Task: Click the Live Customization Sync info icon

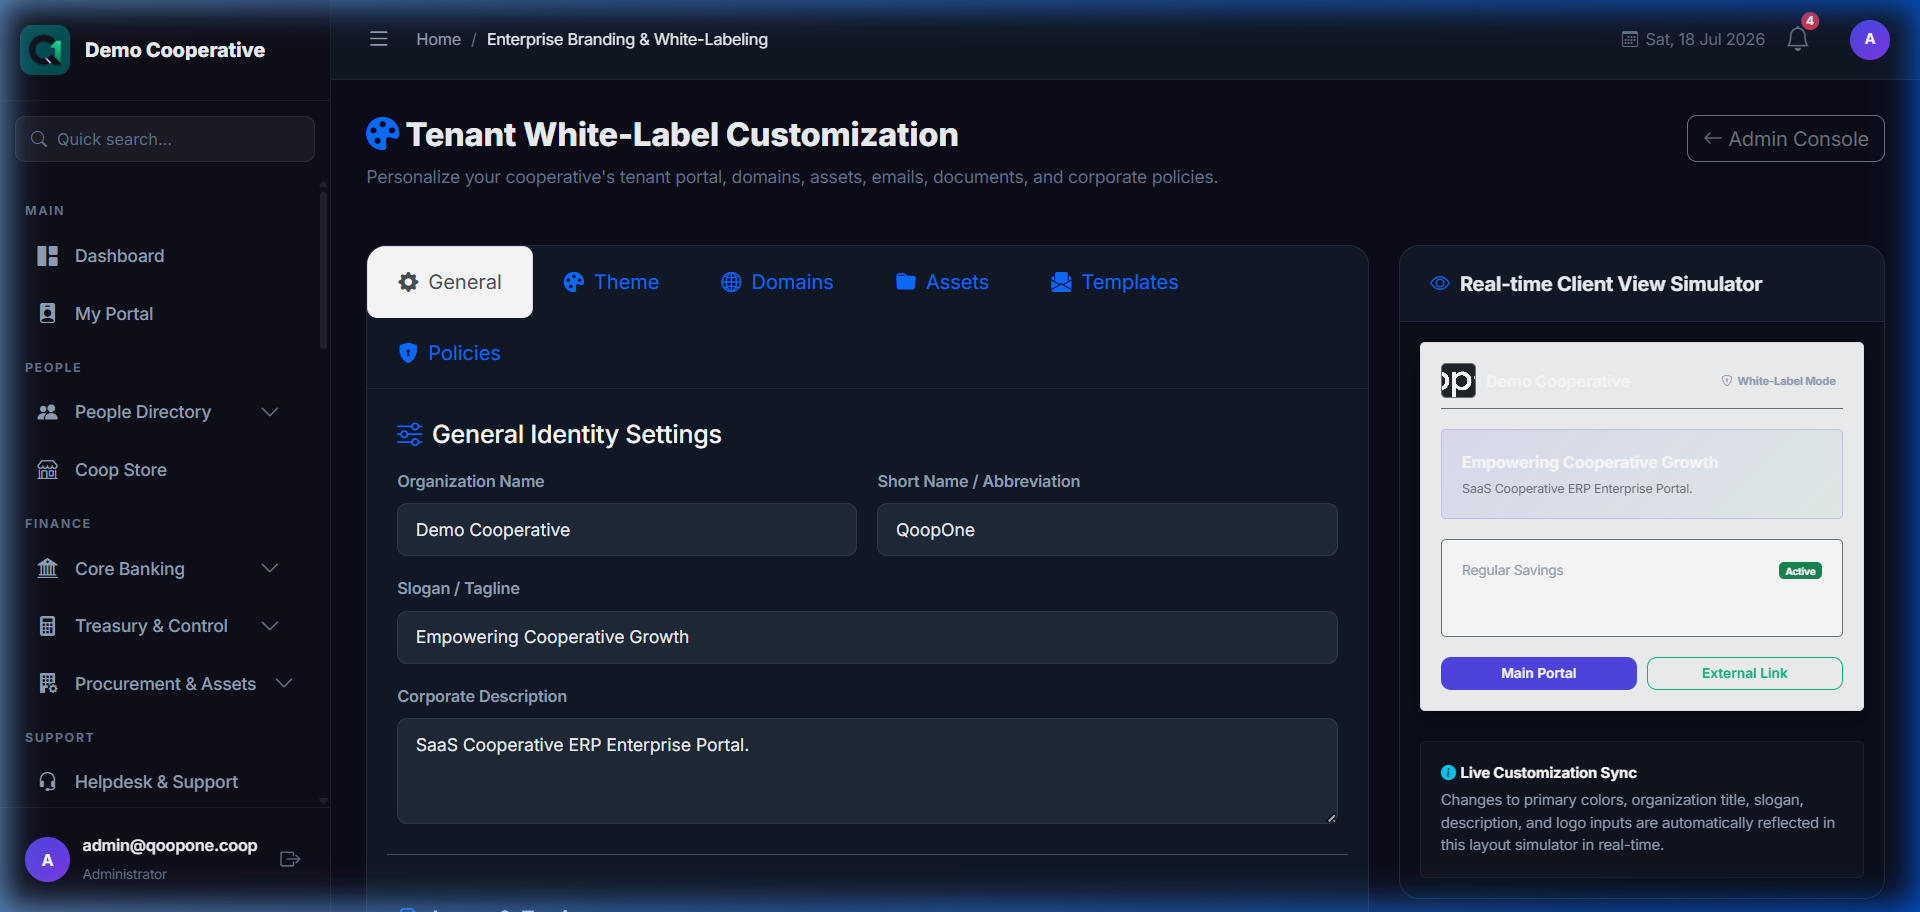Action: point(1448,773)
